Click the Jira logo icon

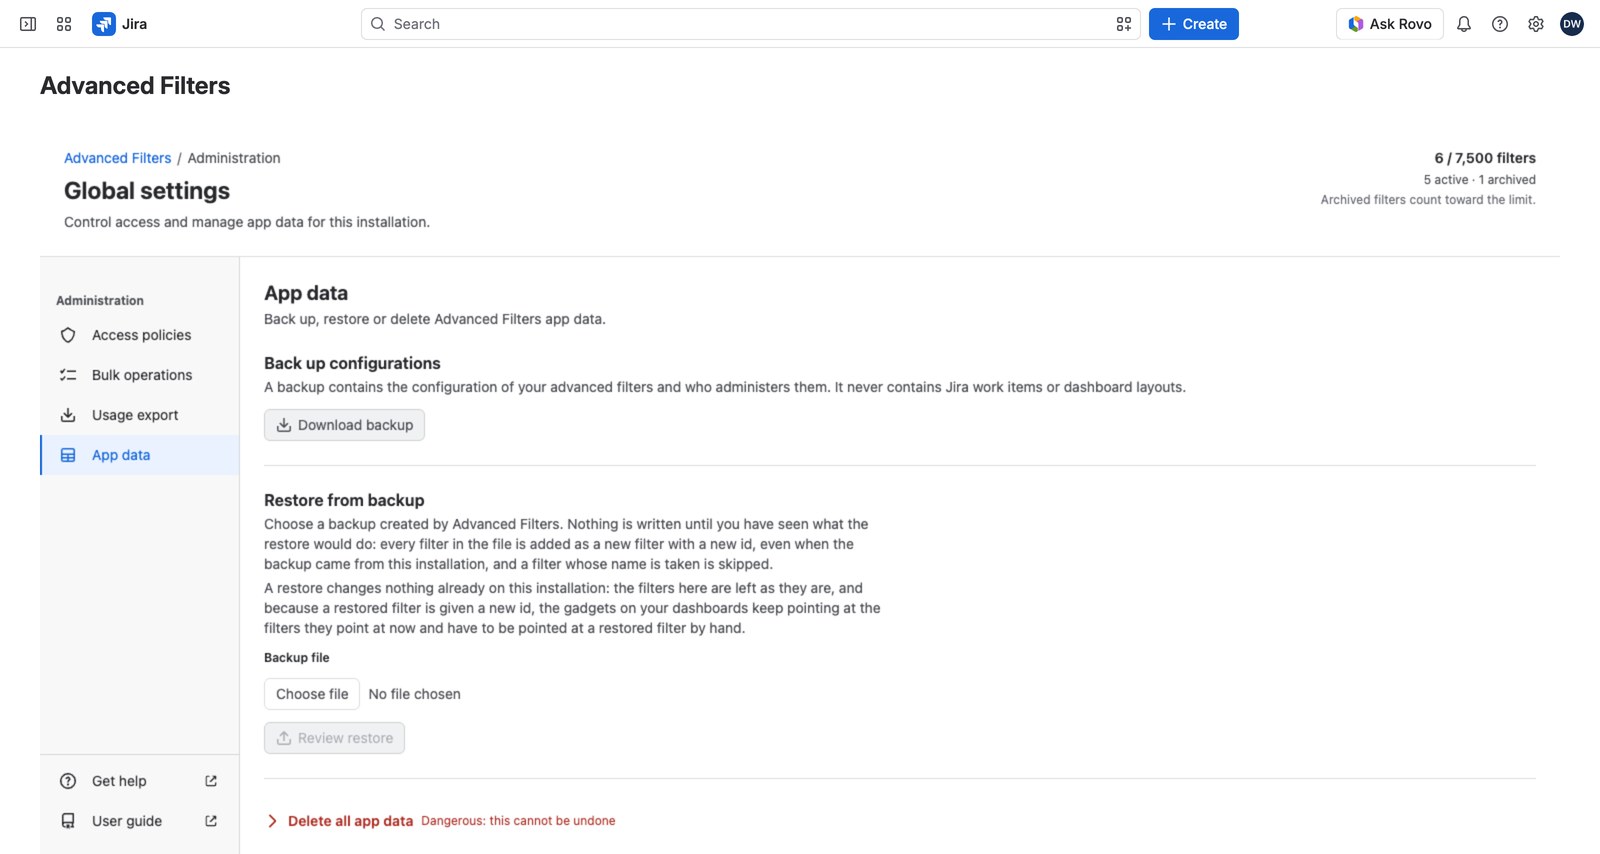point(104,24)
